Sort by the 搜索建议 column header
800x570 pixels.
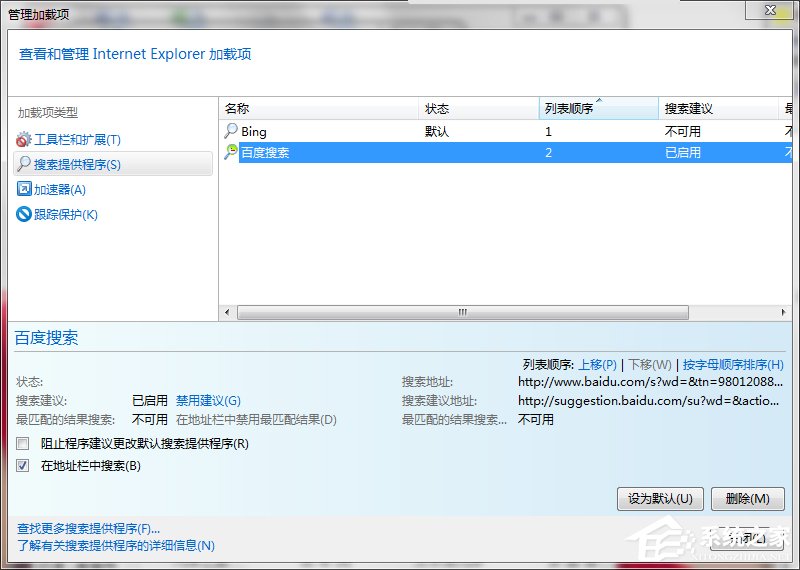coord(718,108)
